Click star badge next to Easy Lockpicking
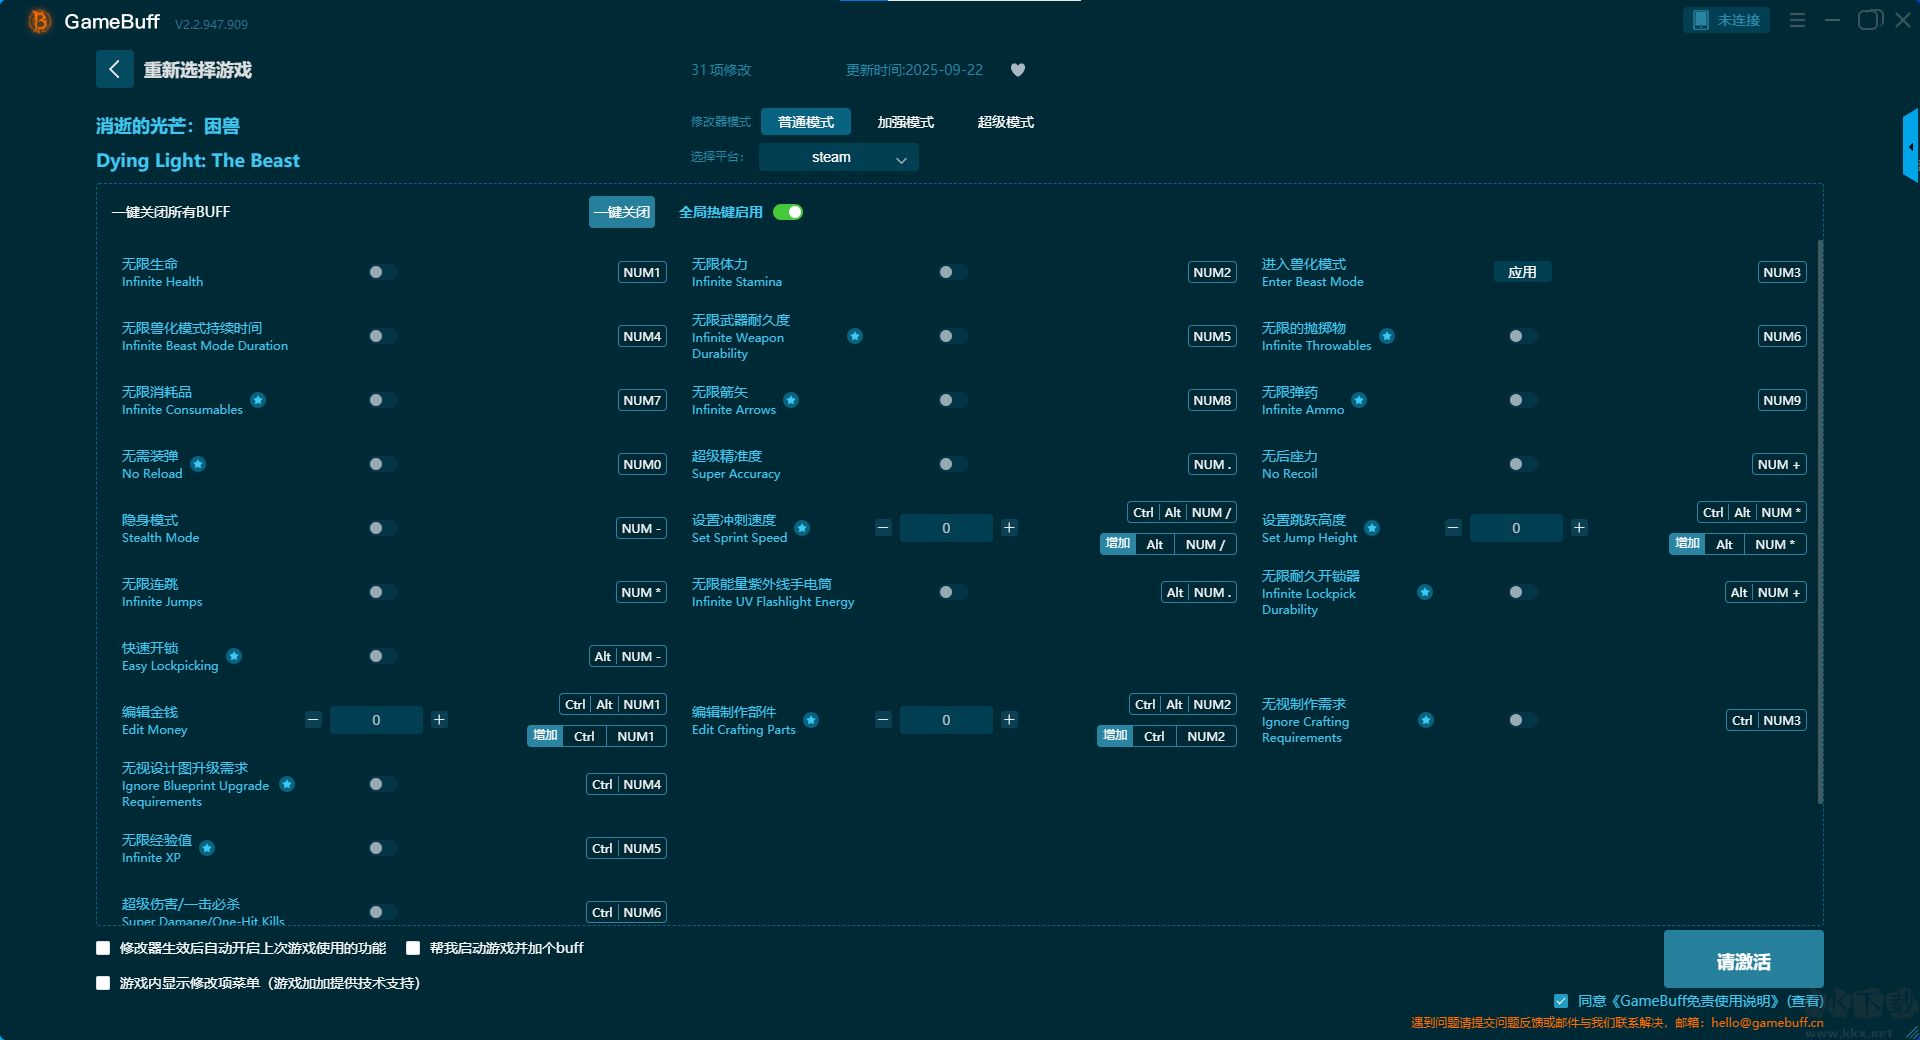1920x1040 pixels. point(234,656)
